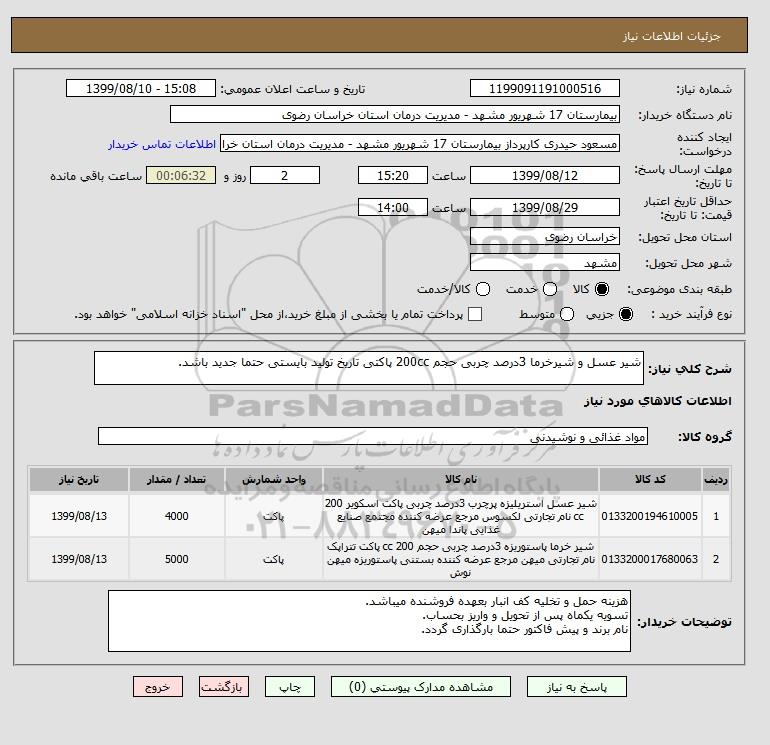Click need date 1399/08/13 in row 1
770x745 pixels.
(79, 516)
